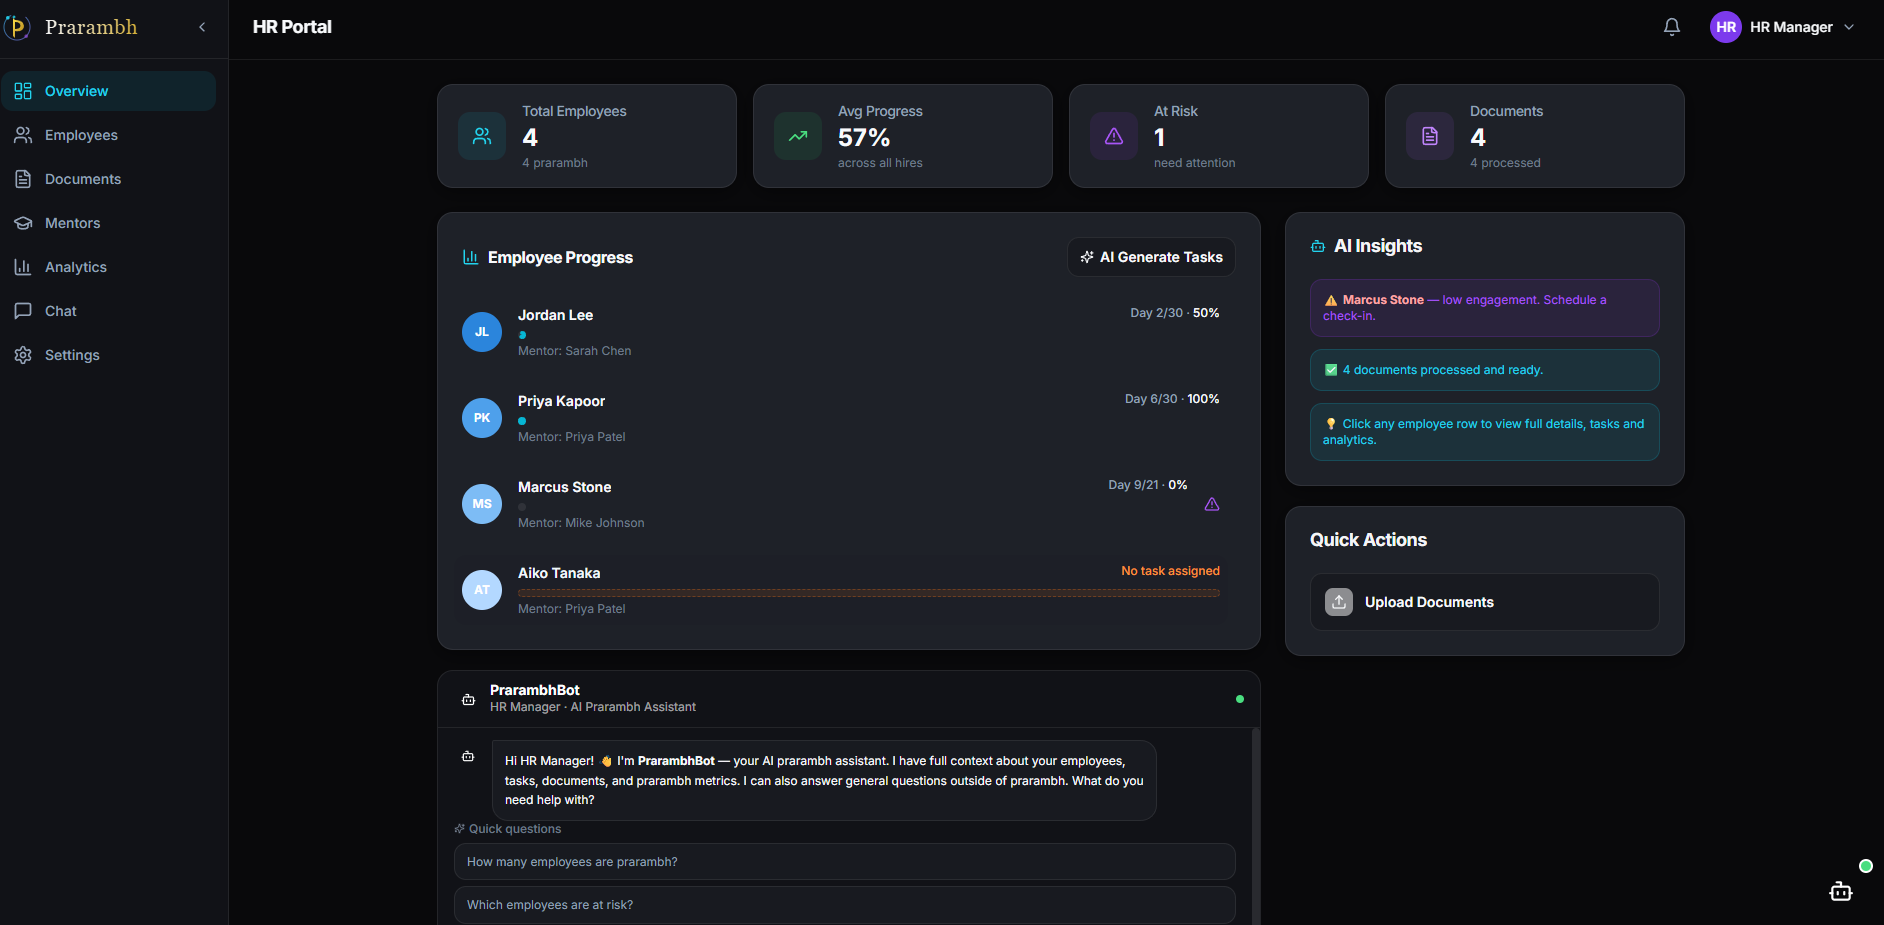Click the HR avatar circle
Screen dimensions: 1884x925
pyautogui.click(x=1726, y=27)
